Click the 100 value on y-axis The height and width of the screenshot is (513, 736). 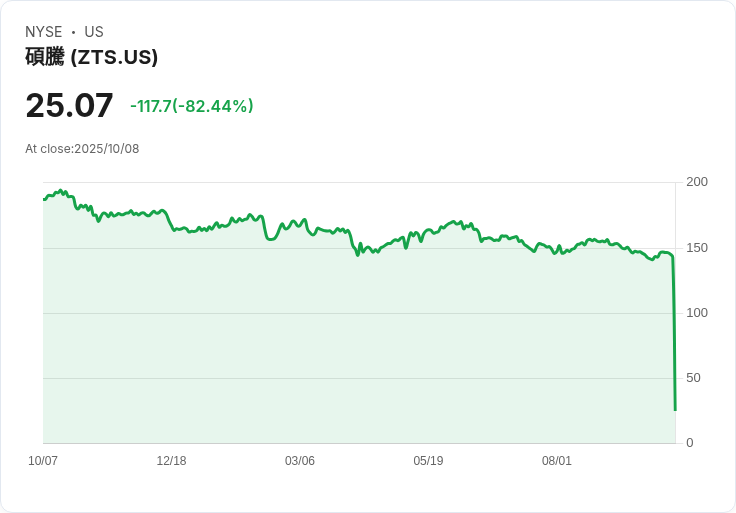[697, 313]
